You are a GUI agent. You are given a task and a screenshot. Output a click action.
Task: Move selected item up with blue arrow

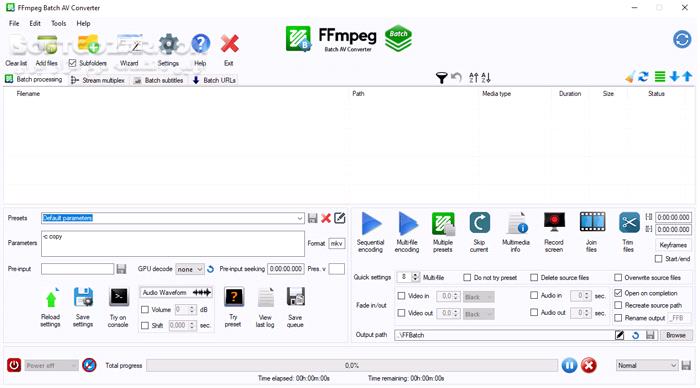coord(688,77)
